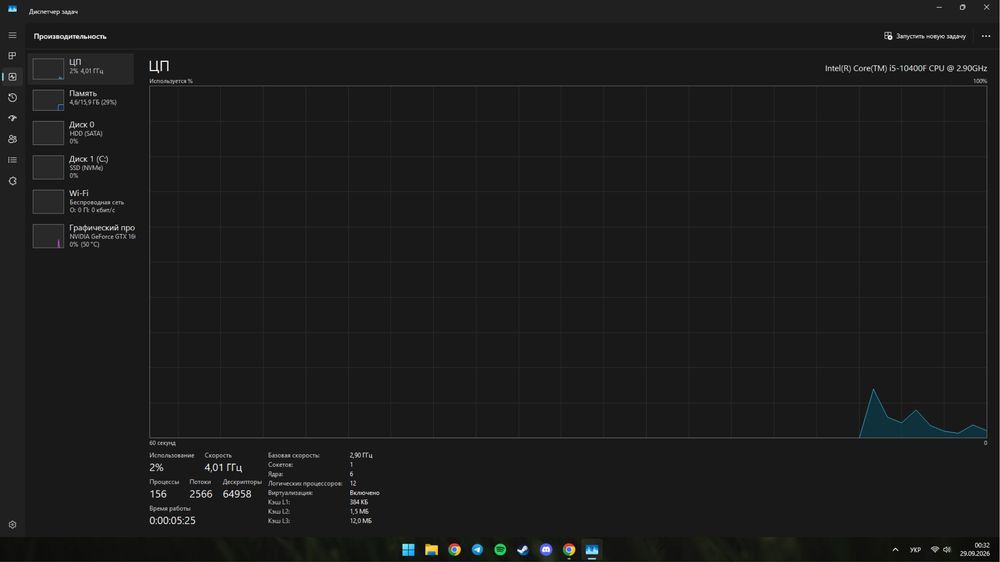Screen dimensions: 1000x562
Task: Open Task Manager settings gear
Action: tap(12, 524)
